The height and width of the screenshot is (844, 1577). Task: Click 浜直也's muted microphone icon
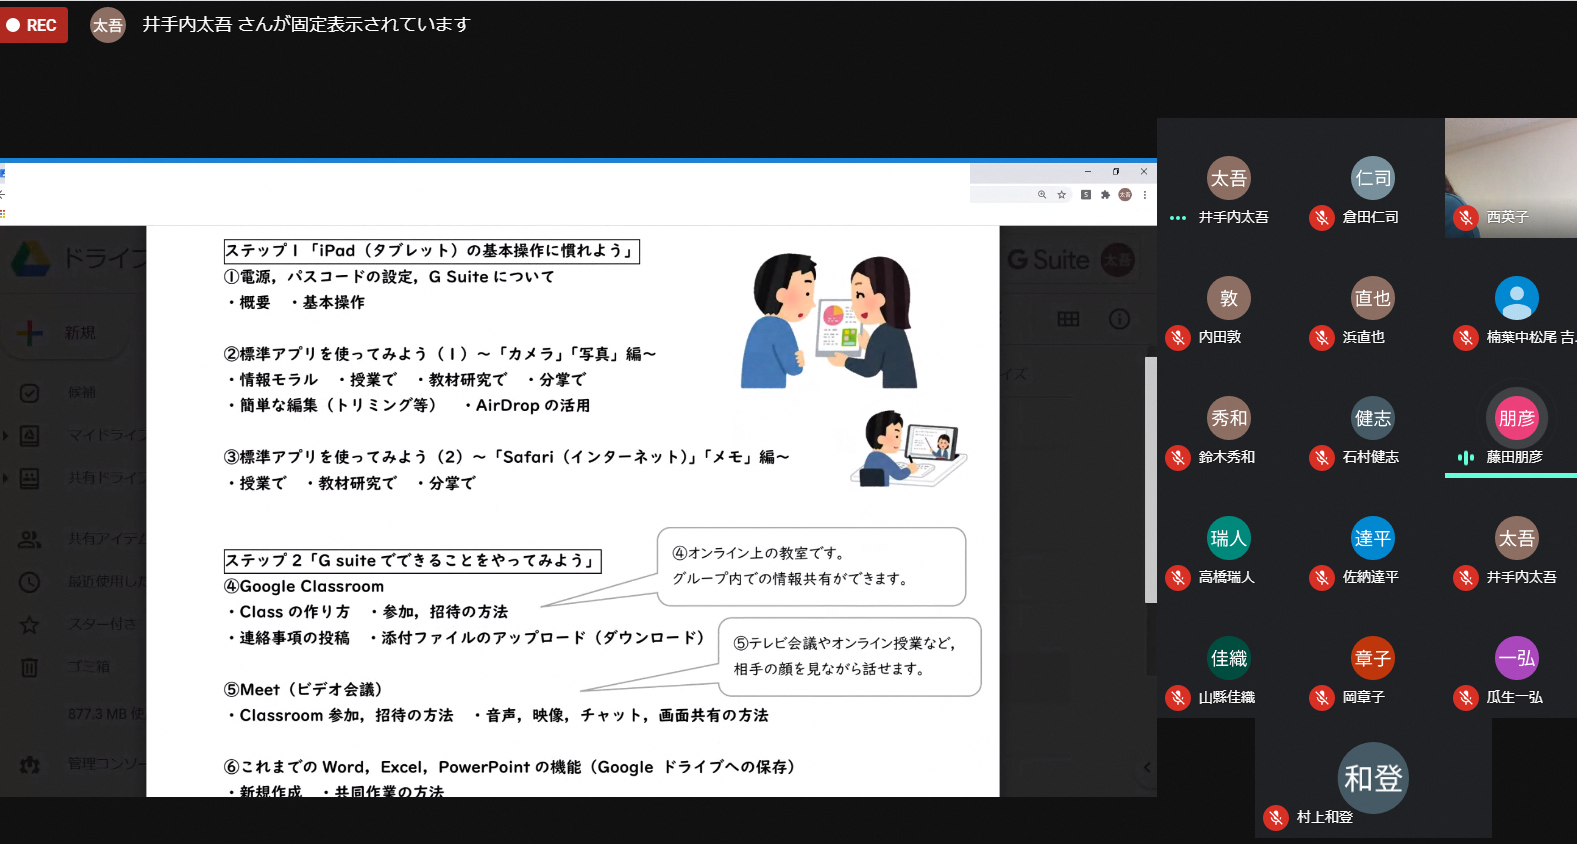[1322, 337]
